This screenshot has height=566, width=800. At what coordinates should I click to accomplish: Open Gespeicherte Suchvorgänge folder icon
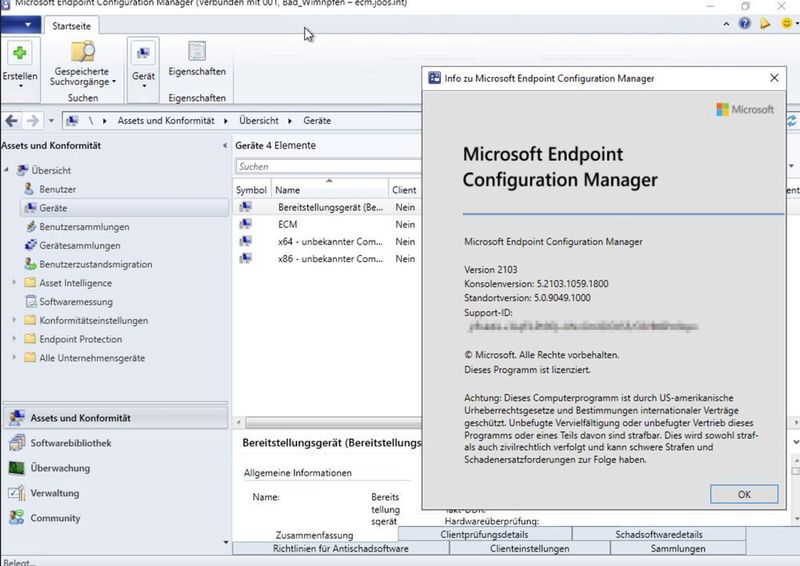tap(83, 52)
